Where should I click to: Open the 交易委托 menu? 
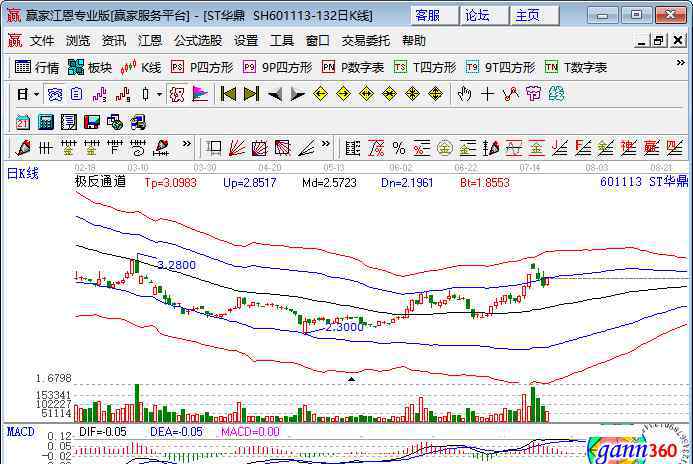tap(366, 41)
